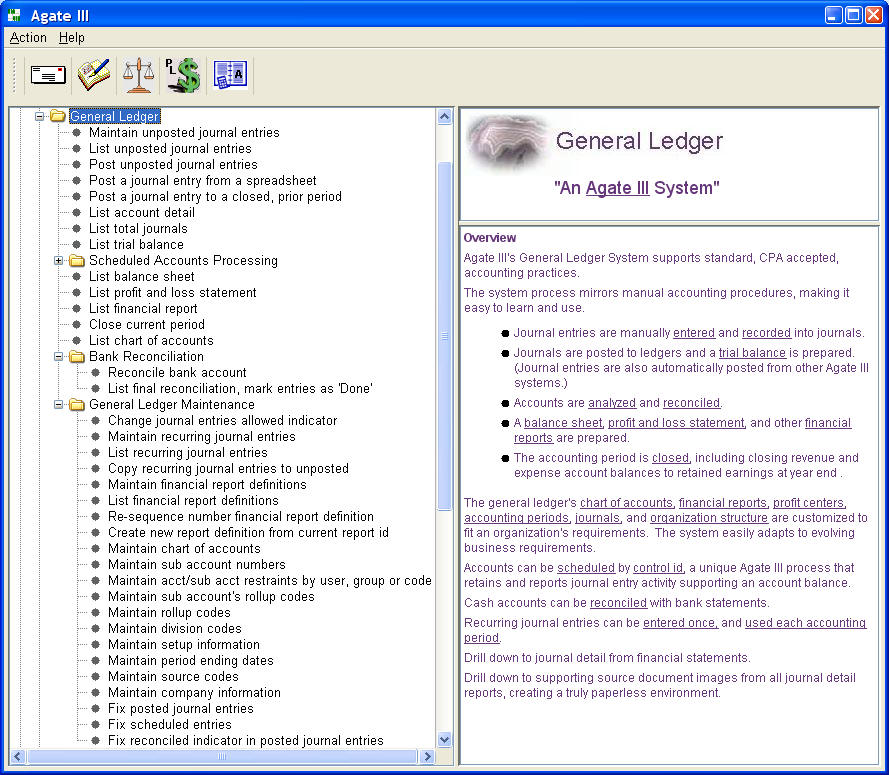
Task: Follow the 'entered once' link
Action: coord(680,622)
